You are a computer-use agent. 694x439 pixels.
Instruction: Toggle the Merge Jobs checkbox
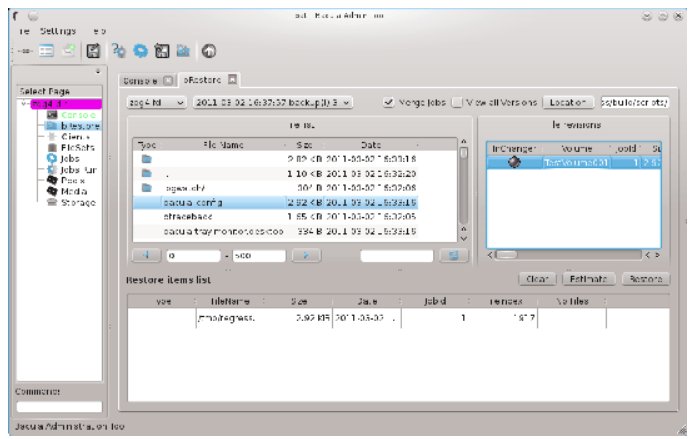pyautogui.click(x=389, y=102)
